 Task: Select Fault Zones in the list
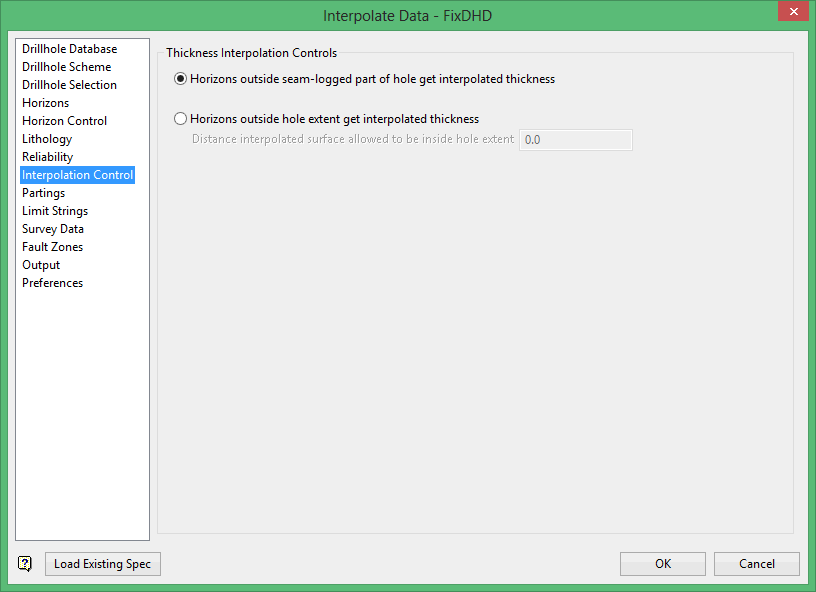click(x=53, y=247)
